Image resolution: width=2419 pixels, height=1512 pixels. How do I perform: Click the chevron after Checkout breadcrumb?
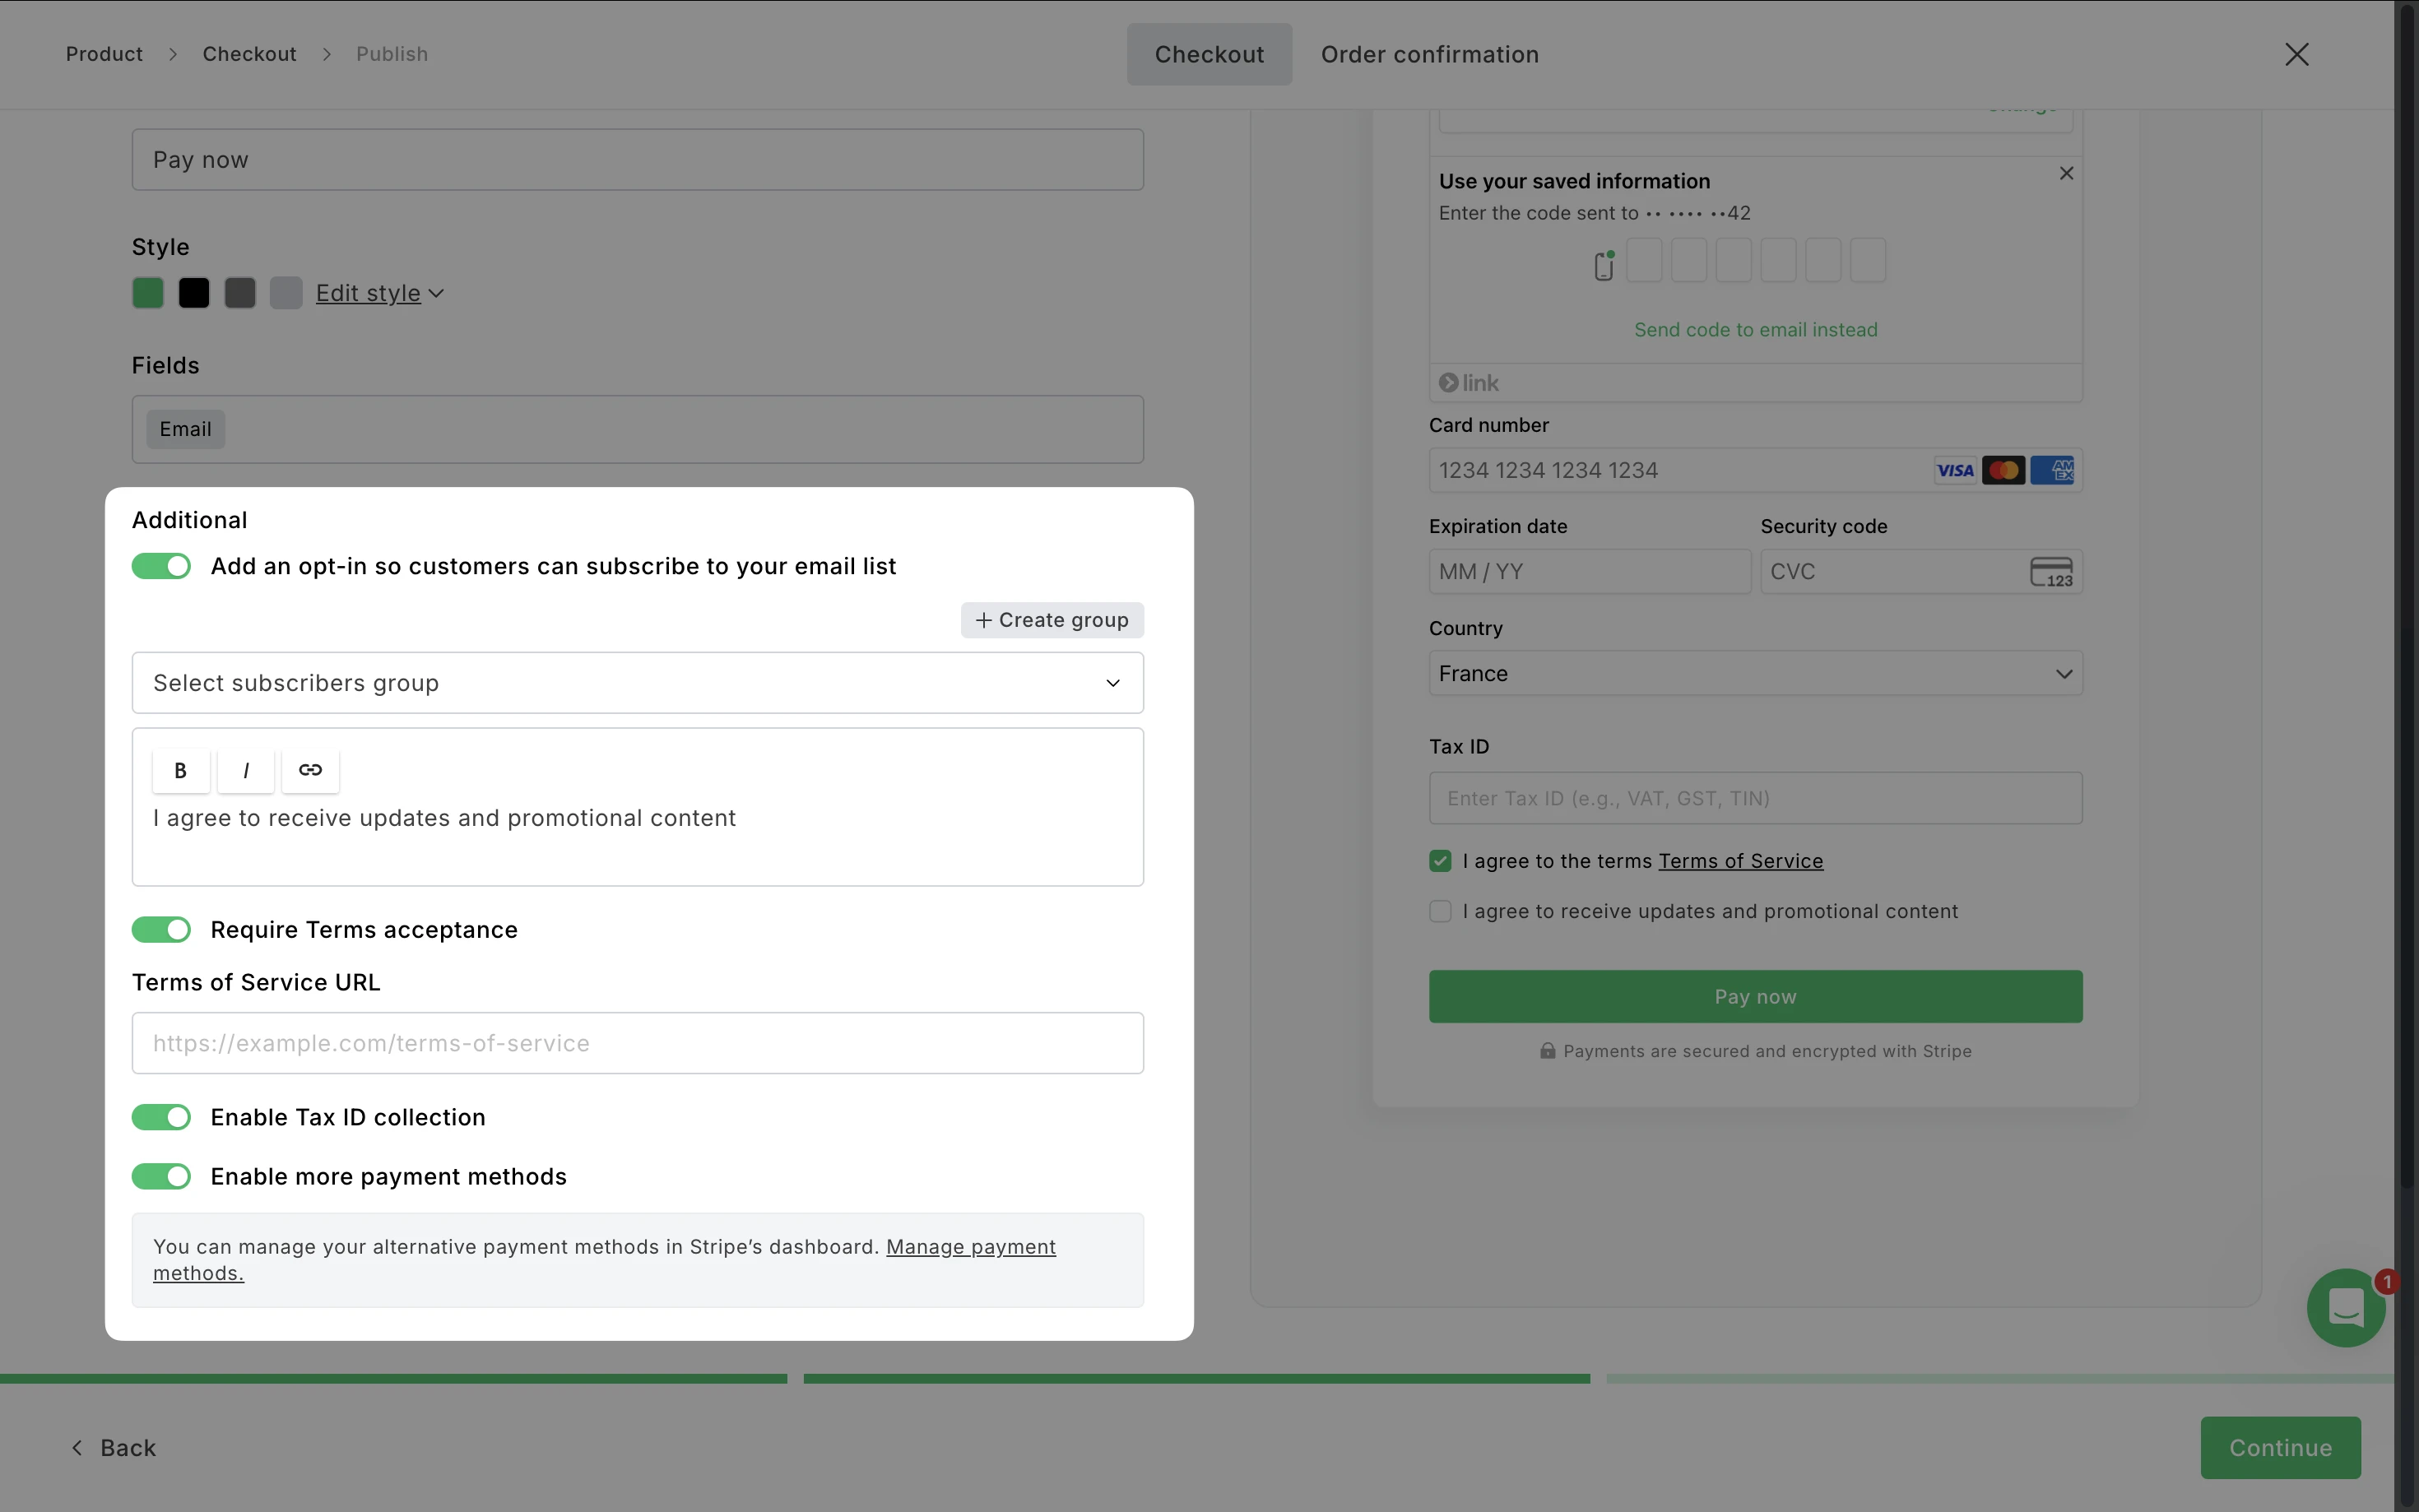(x=327, y=54)
